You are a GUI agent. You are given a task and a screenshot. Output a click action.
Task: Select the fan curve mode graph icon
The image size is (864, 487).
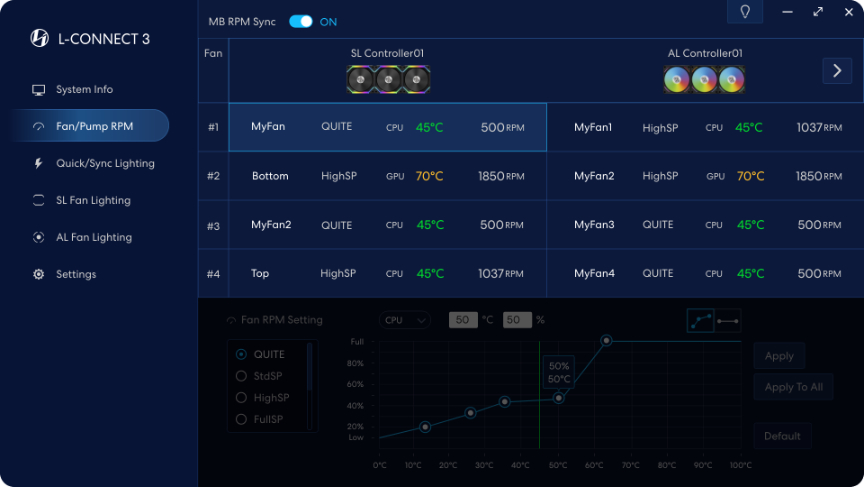700,321
